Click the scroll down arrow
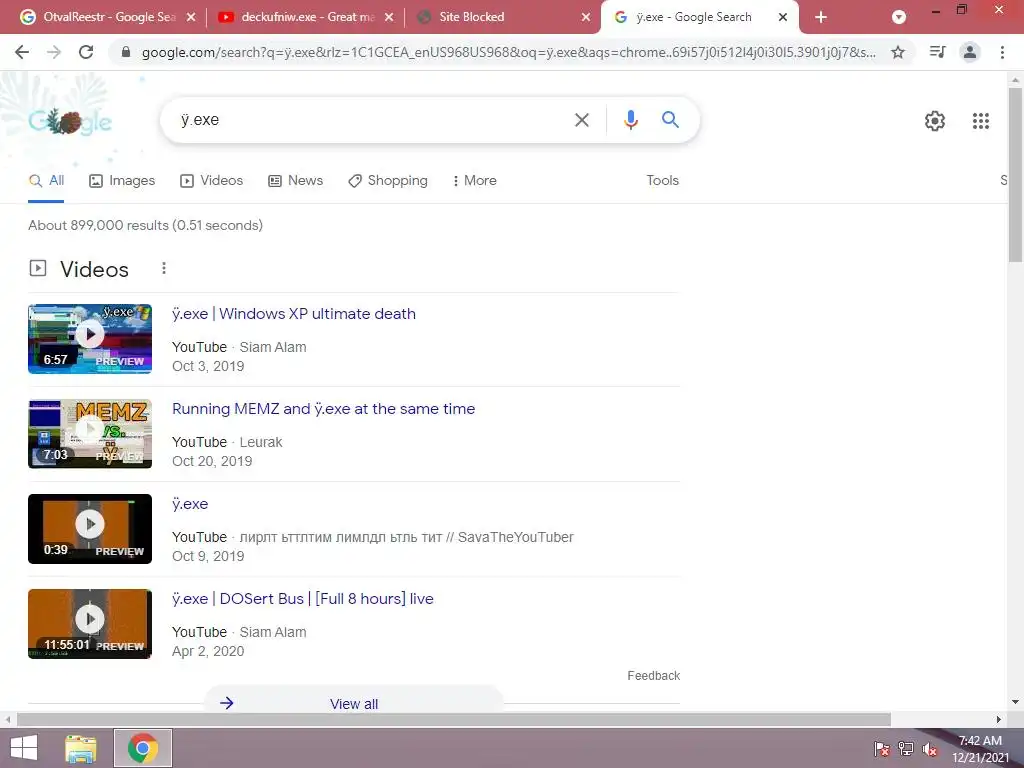 (x=1015, y=702)
